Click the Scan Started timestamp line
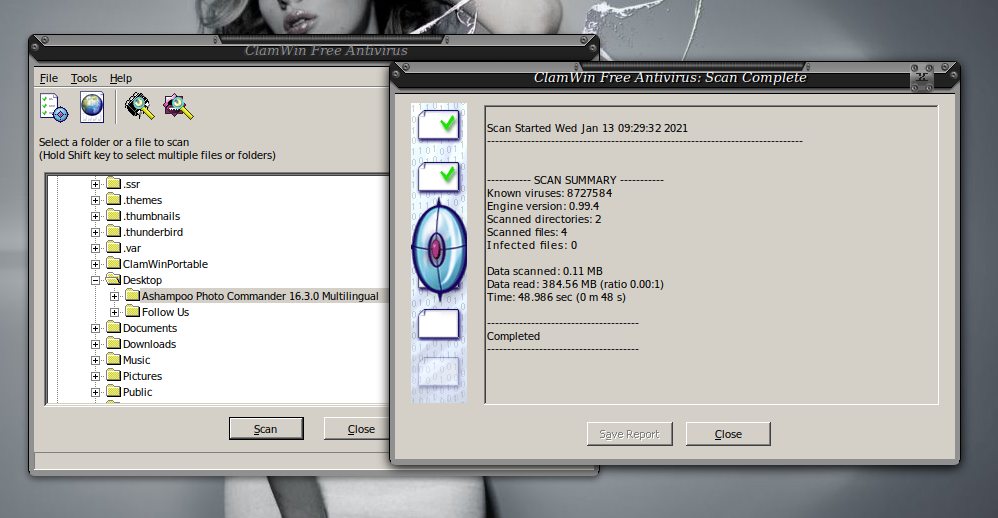The width and height of the screenshot is (998, 518). coord(587,128)
